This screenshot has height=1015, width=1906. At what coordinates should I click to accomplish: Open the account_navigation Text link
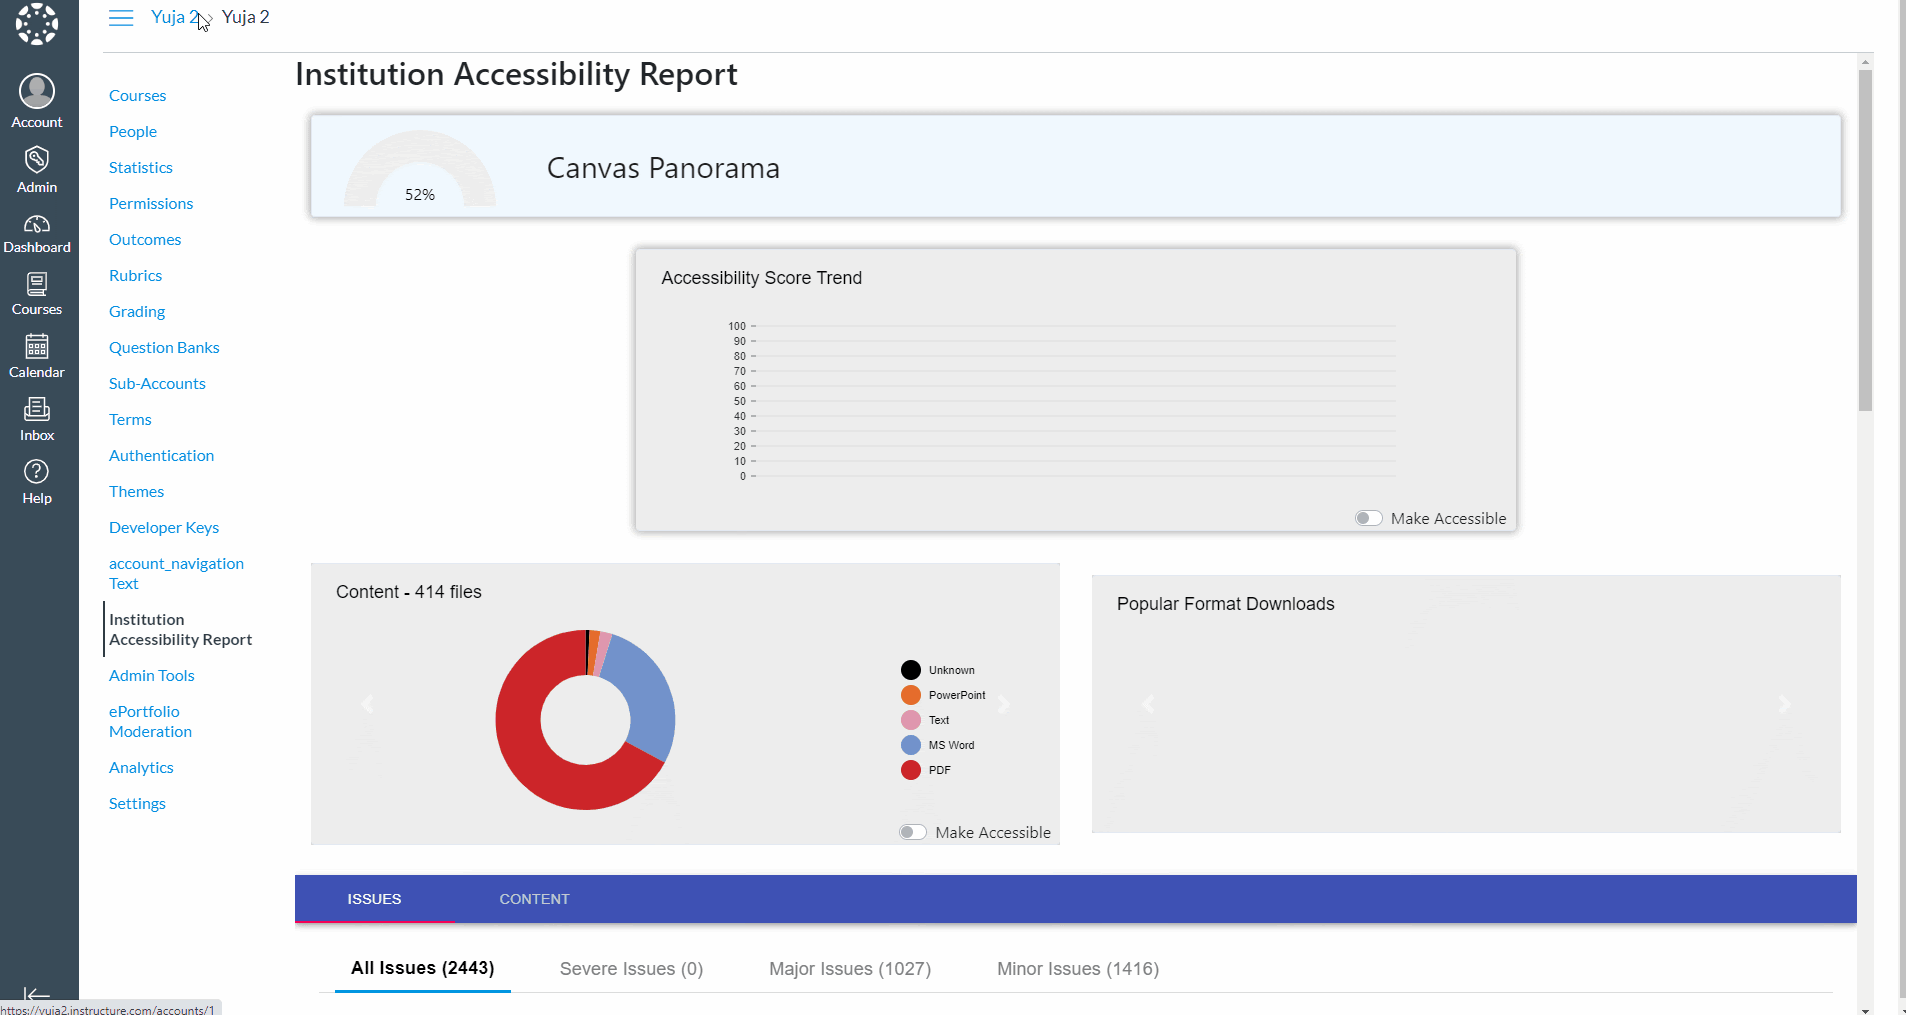[176, 574]
